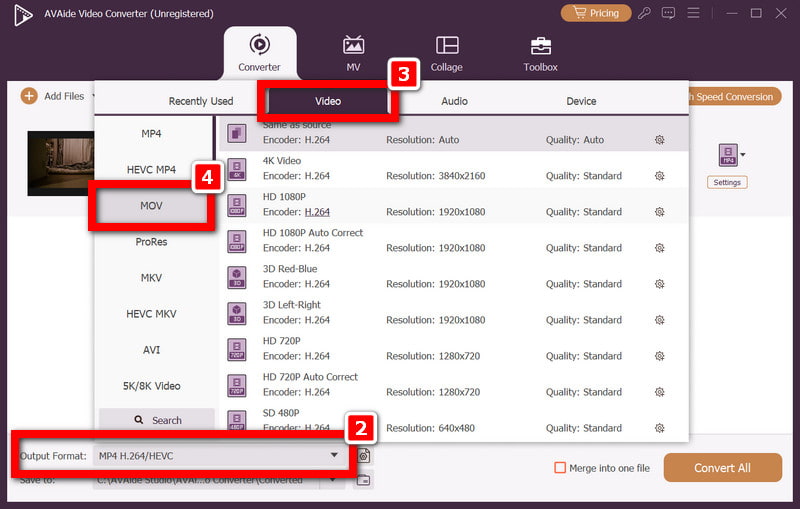
Task: Open the Toolbox tab
Action: coord(540,53)
